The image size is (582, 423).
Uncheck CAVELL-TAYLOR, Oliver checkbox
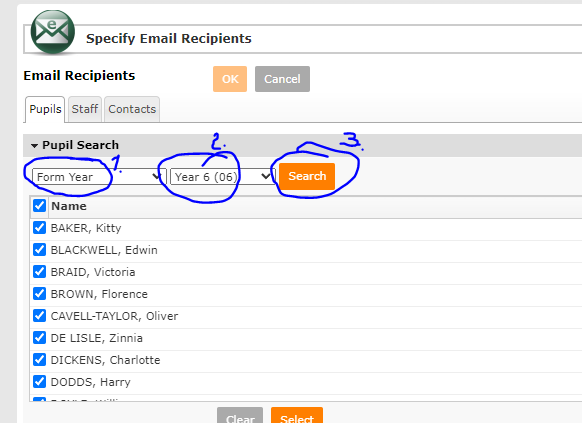39,315
